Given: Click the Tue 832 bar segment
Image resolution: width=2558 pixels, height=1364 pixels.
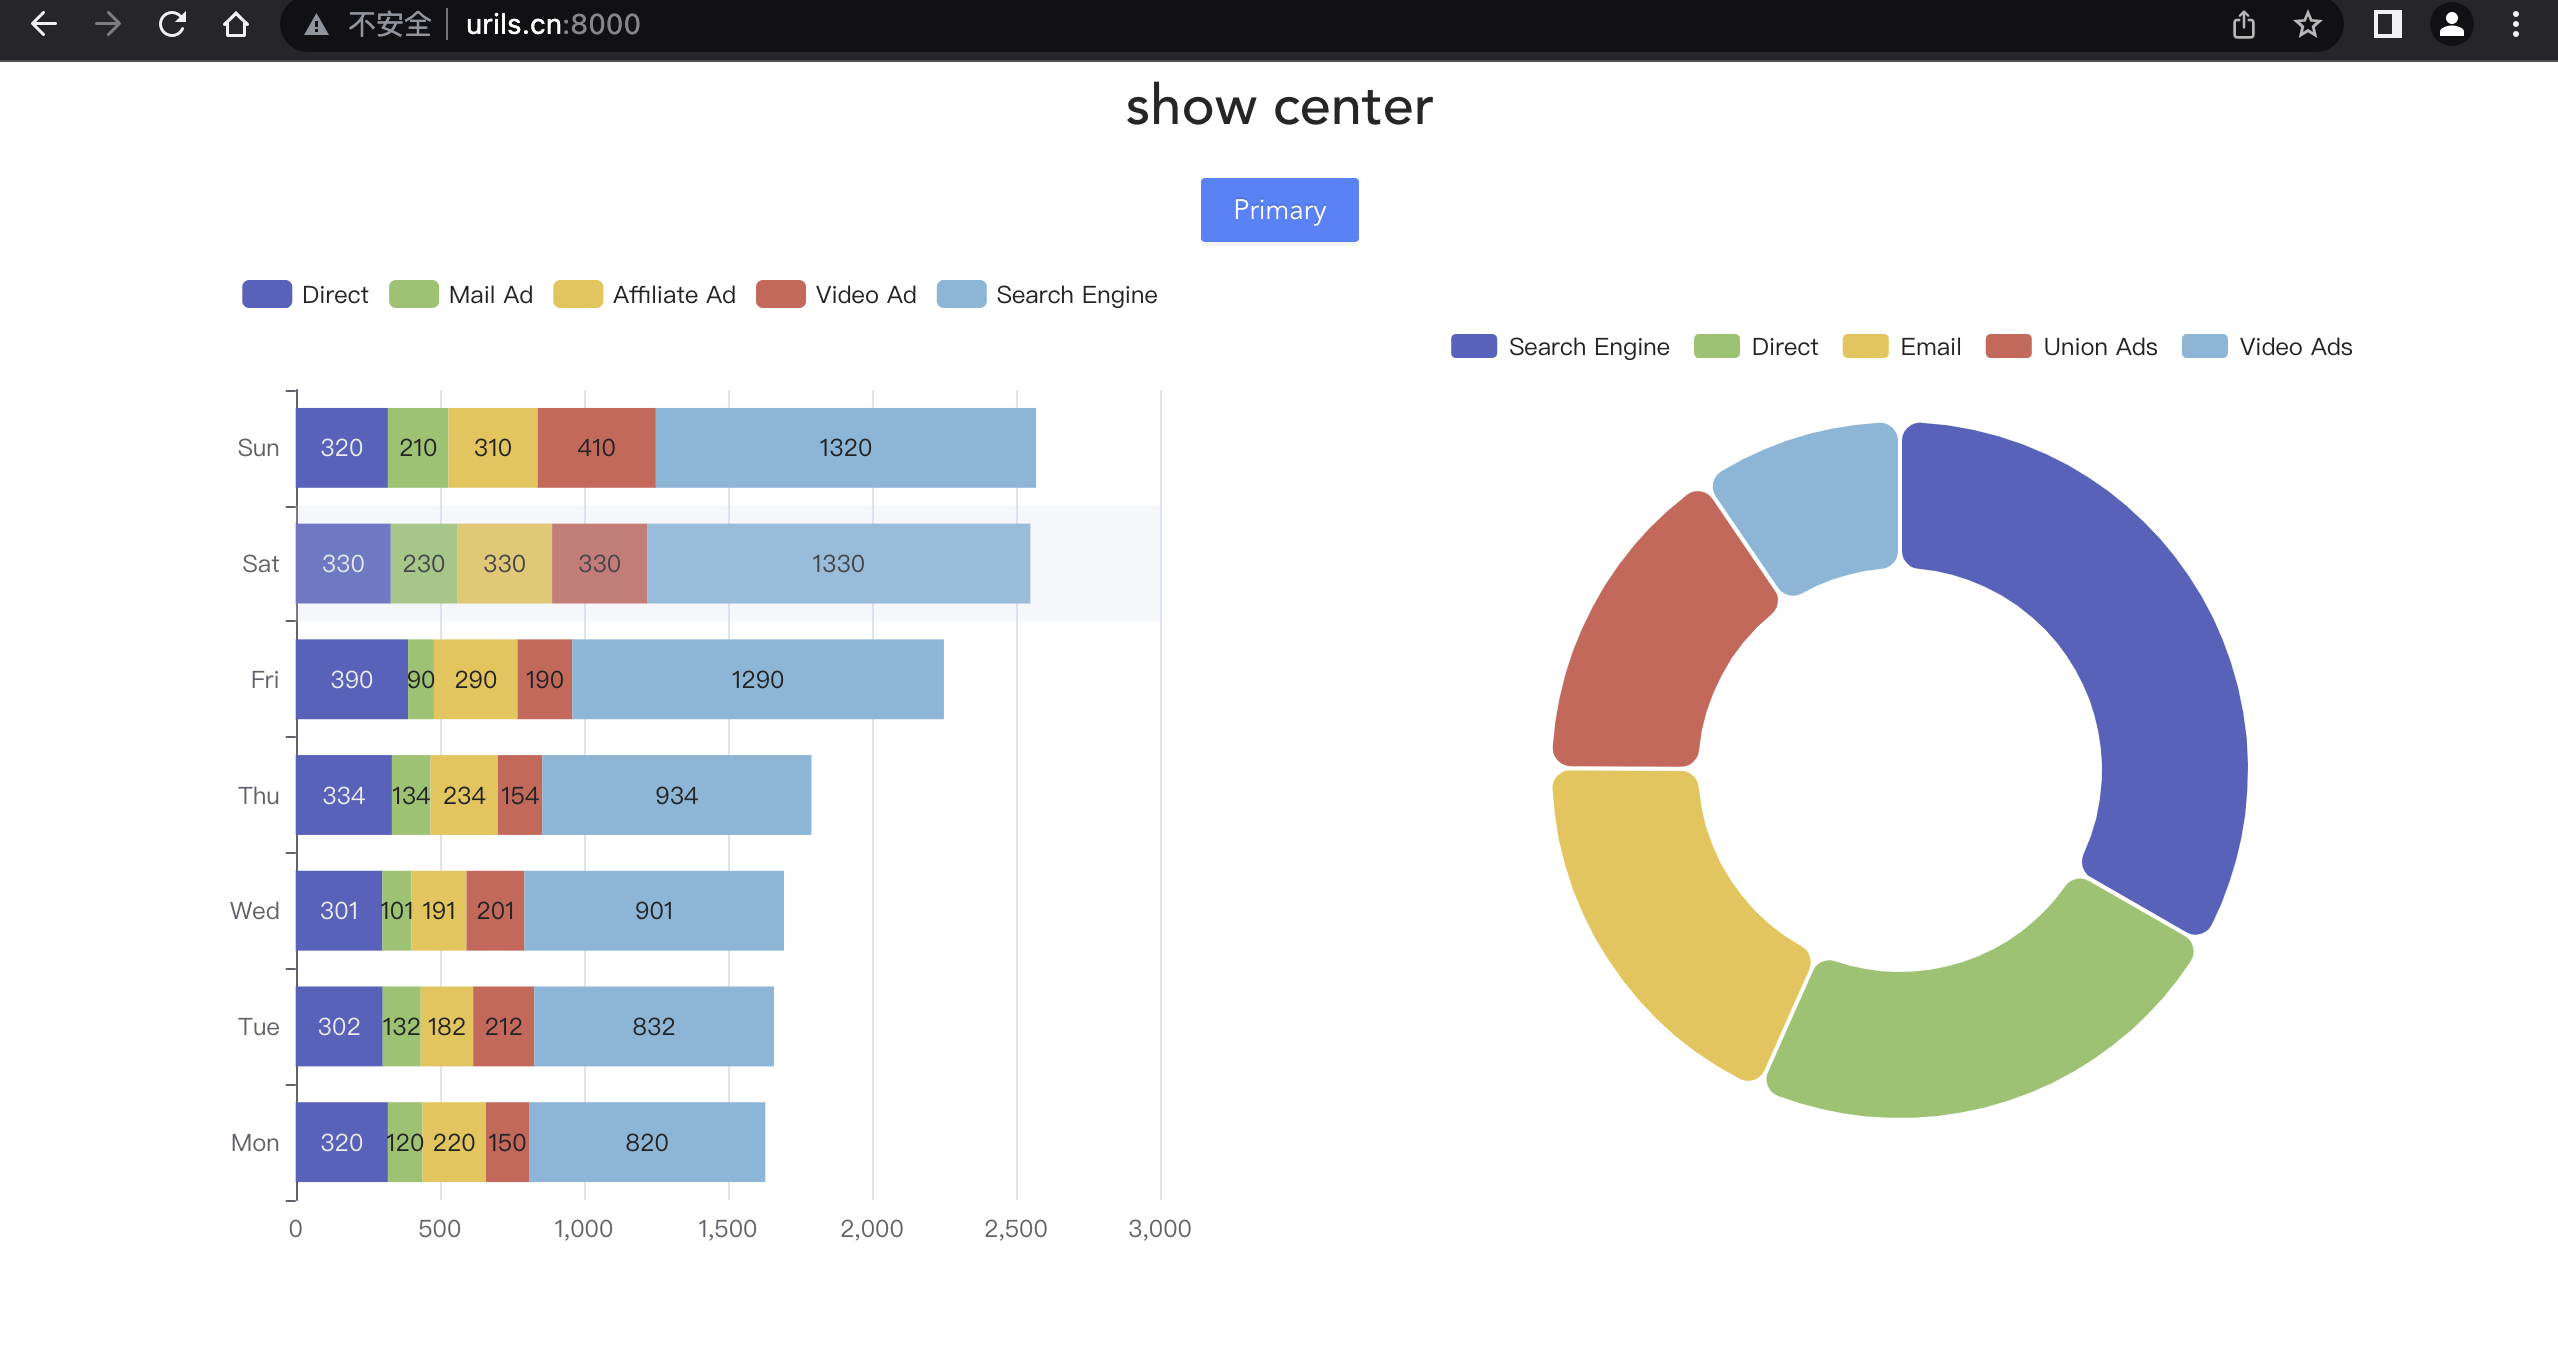Looking at the screenshot, I should click(653, 1027).
